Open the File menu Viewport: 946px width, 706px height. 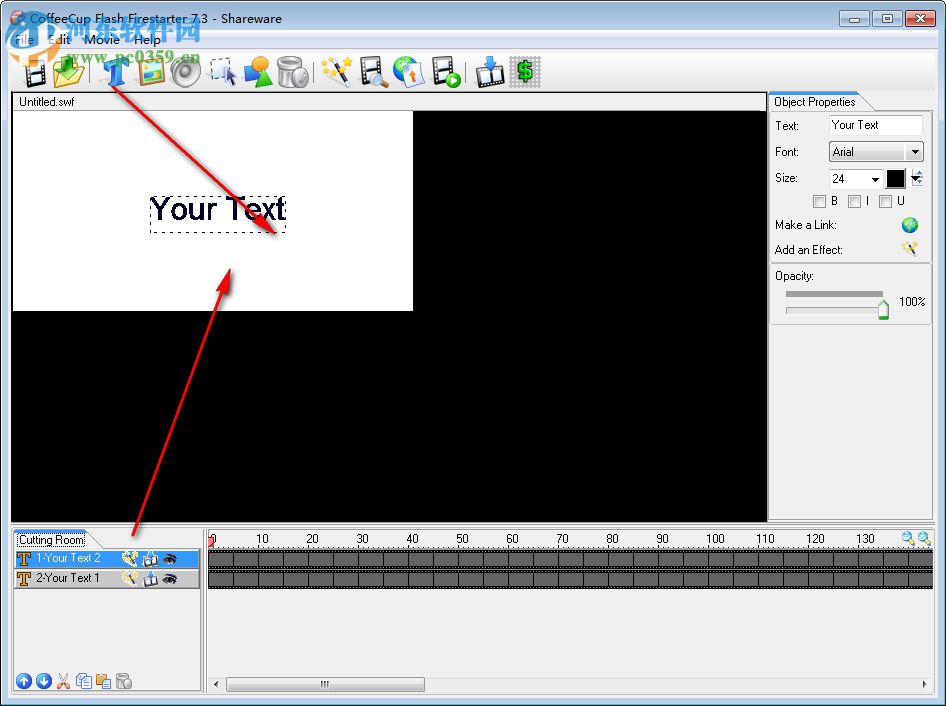click(24, 40)
